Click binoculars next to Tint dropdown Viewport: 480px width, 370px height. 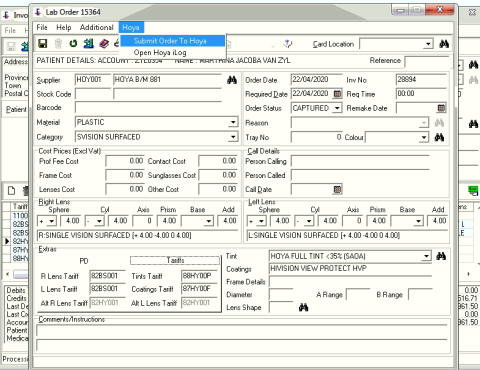pyautogui.click(x=441, y=256)
